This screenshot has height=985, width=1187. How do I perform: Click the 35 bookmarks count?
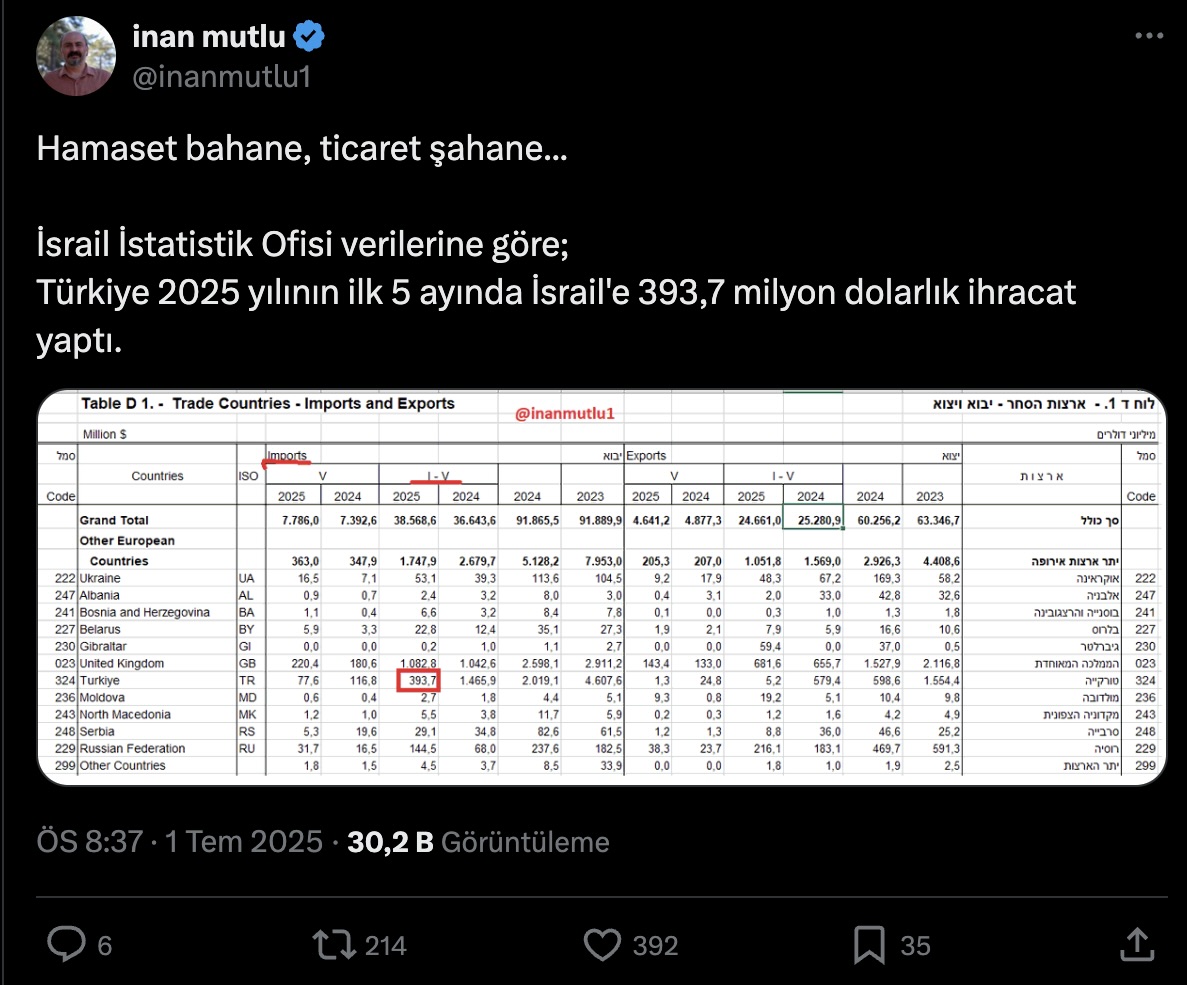click(915, 946)
